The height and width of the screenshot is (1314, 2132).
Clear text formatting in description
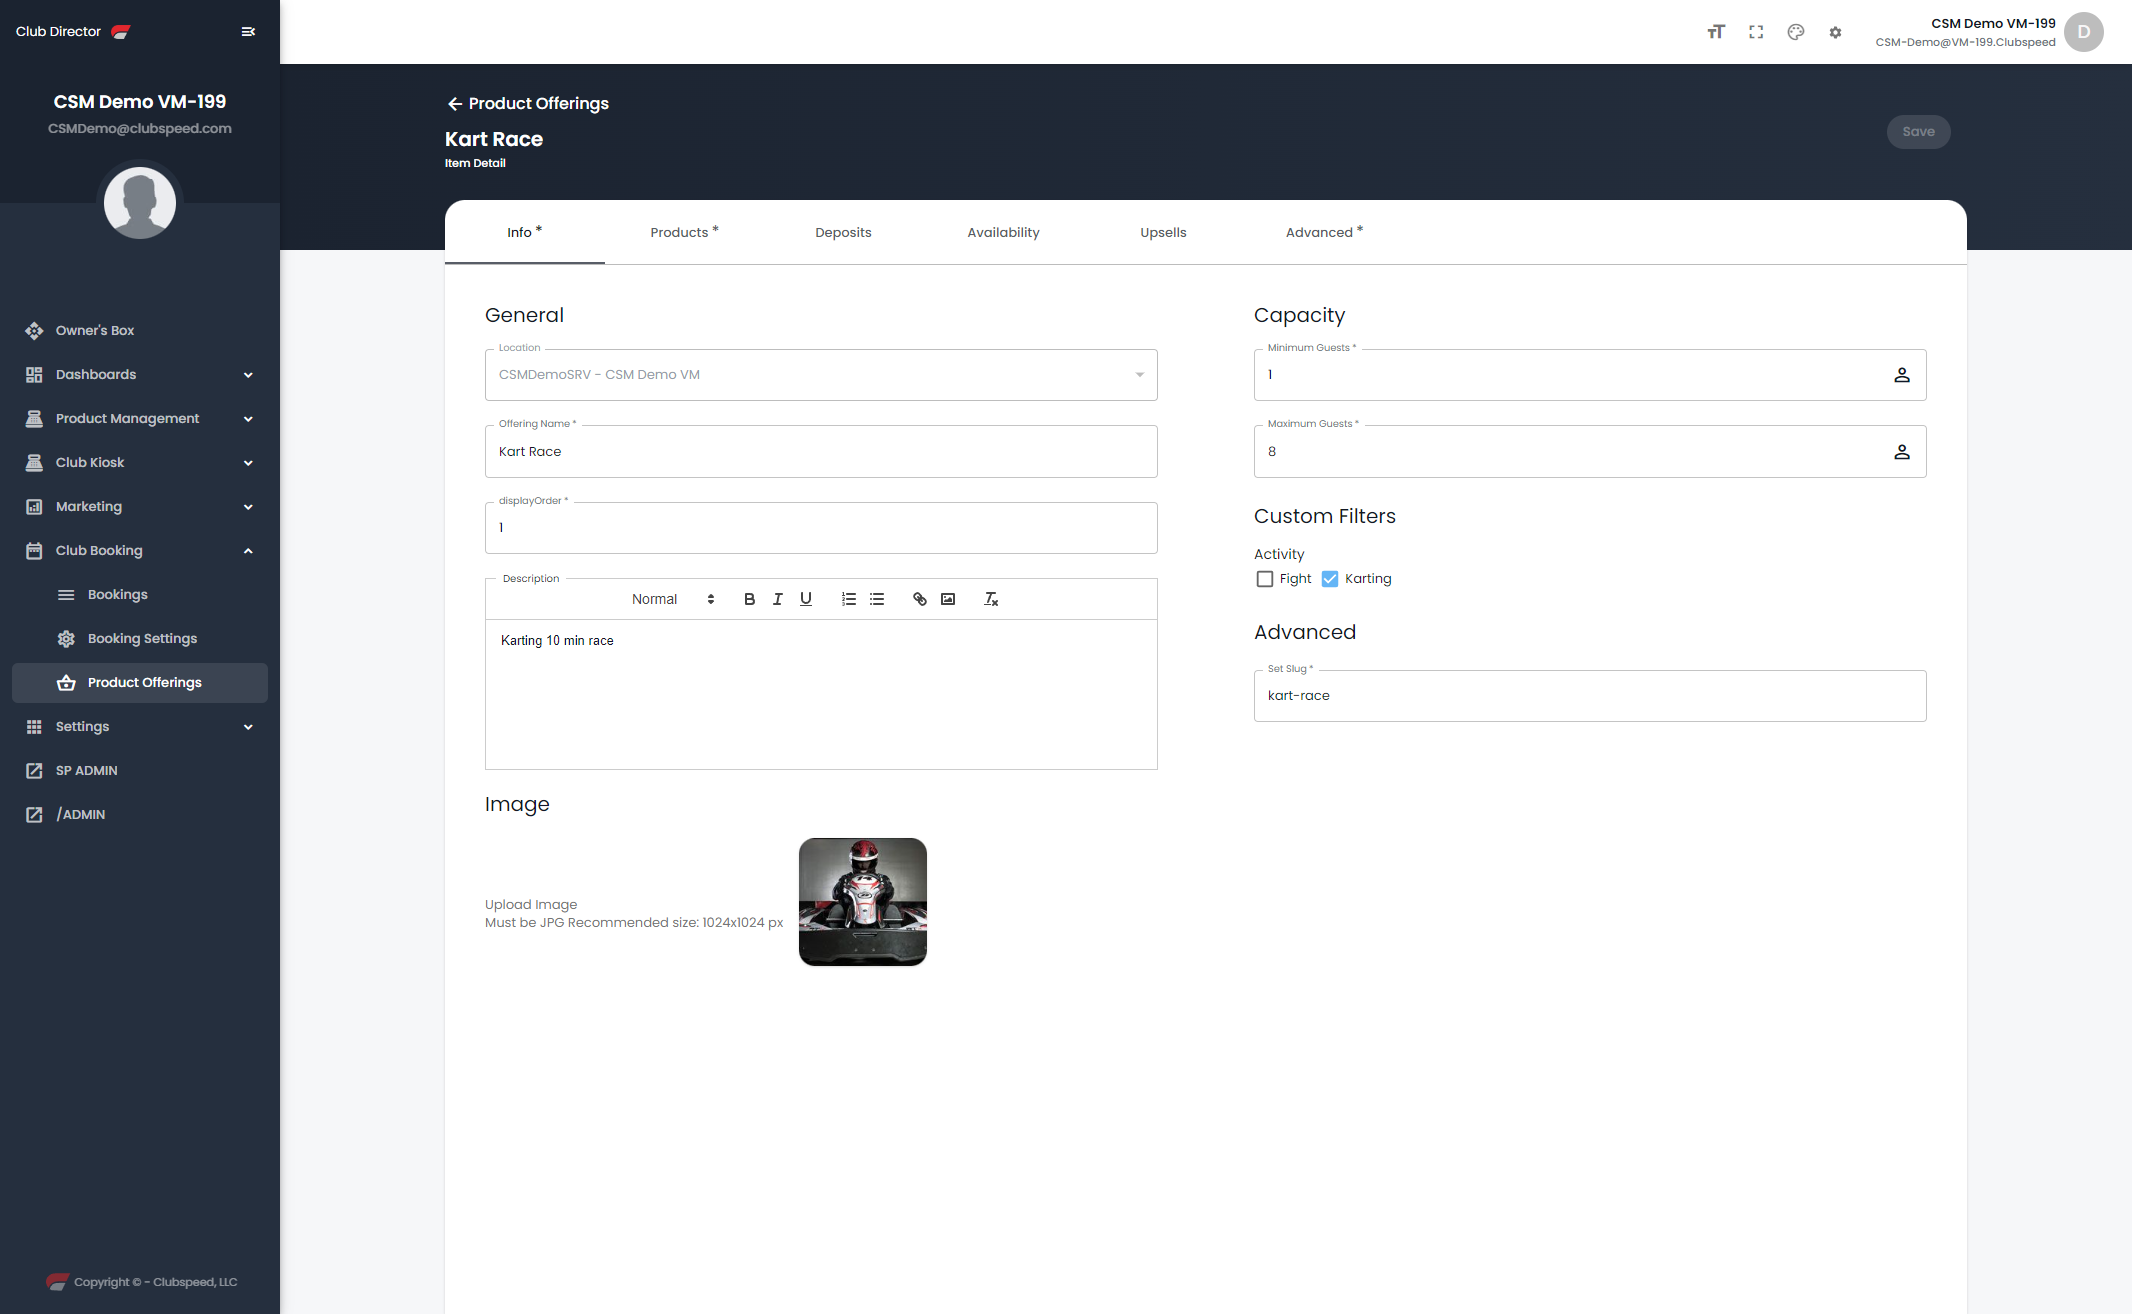(x=991, y=599)
